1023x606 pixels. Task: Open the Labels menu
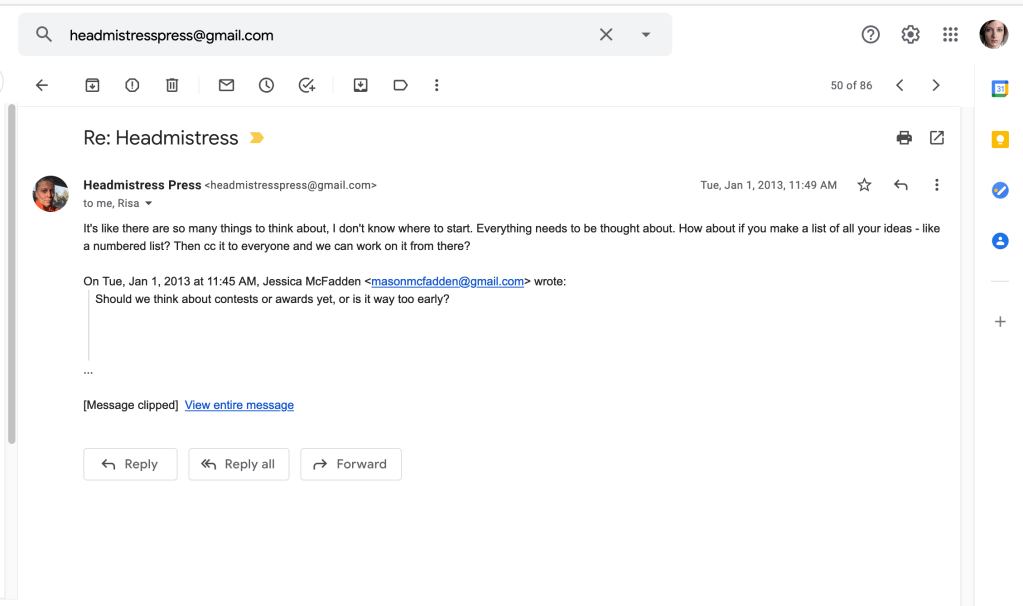(x=400, y=86)
